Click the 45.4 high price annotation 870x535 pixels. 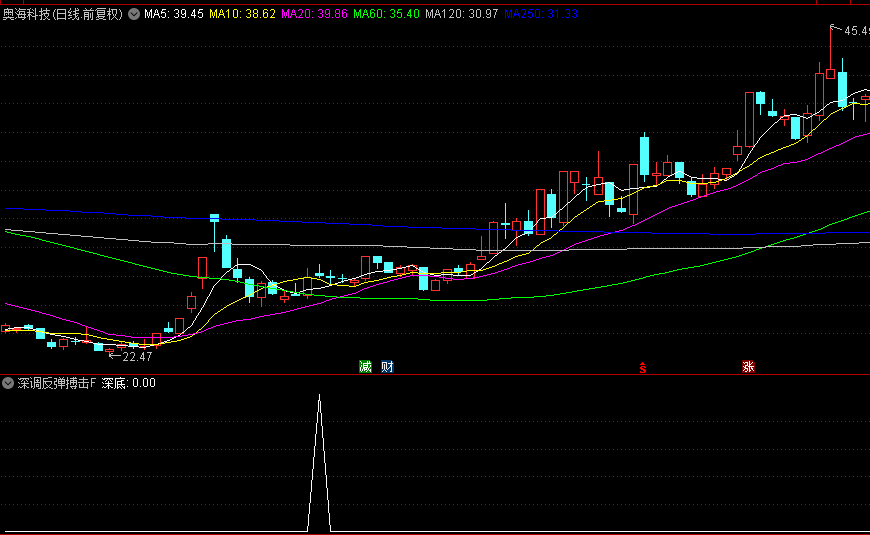856,31
